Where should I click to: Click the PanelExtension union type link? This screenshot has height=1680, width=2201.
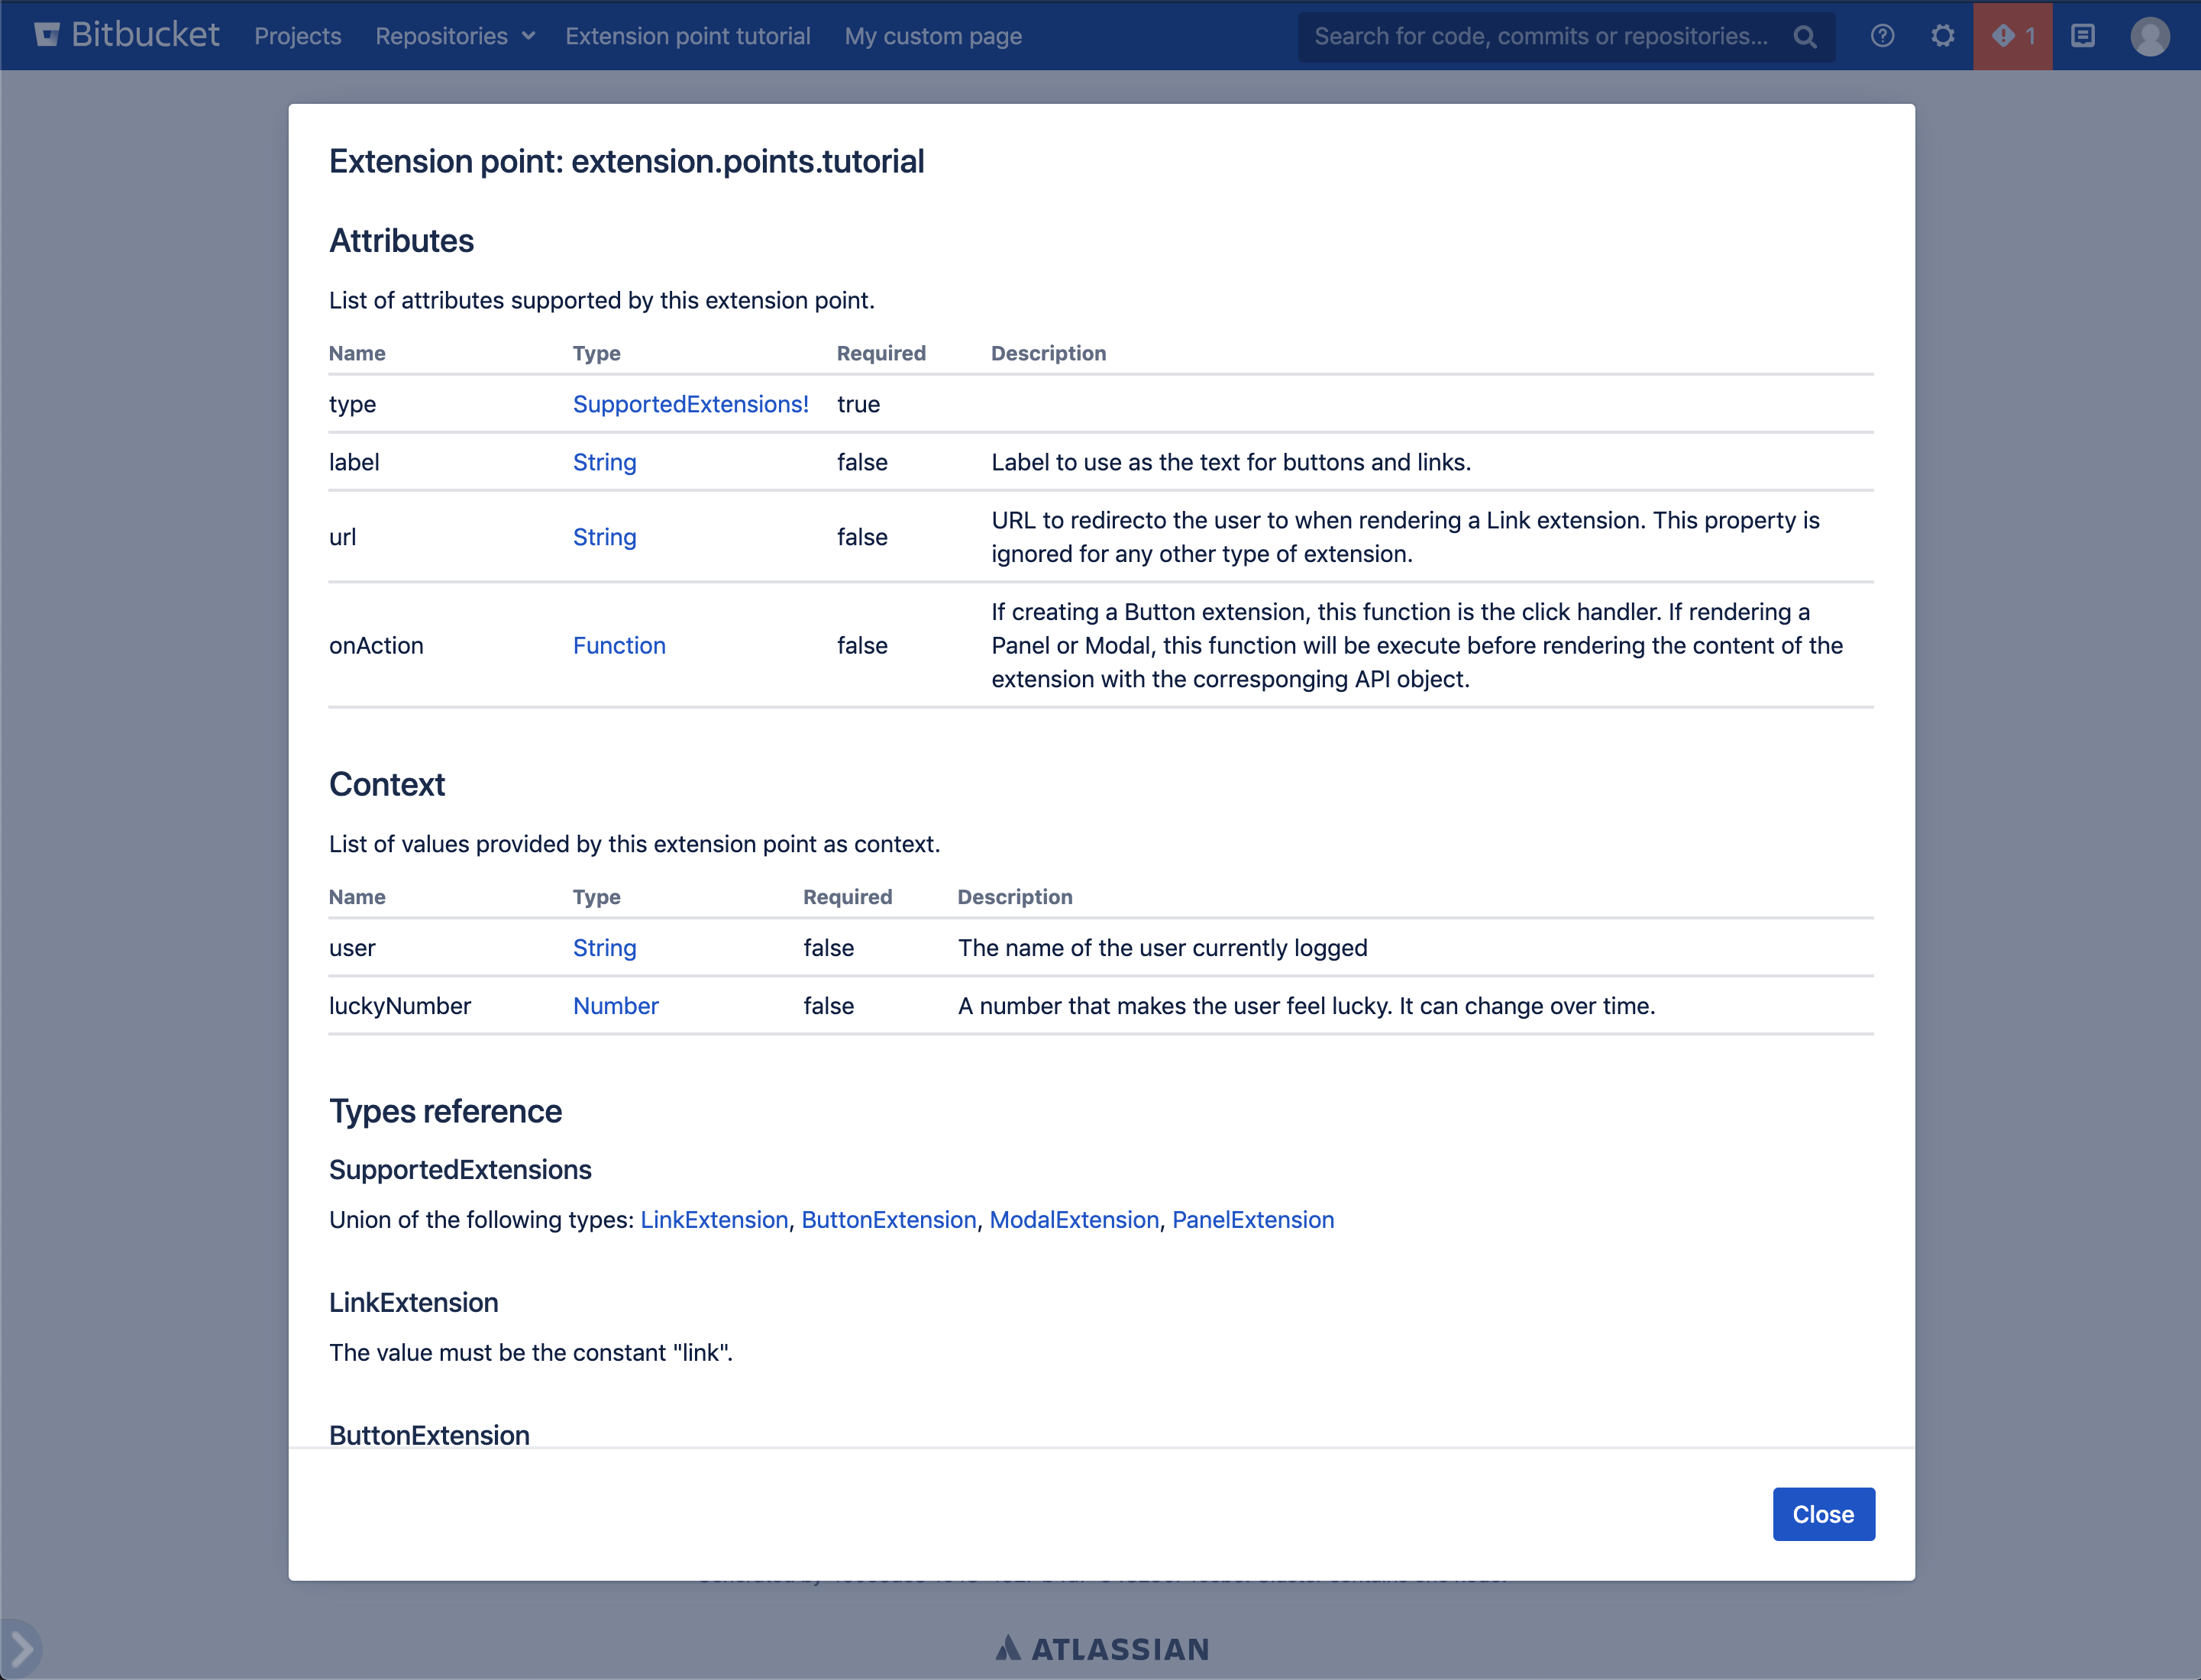pyautogui.click(x=1253, y=1219)
